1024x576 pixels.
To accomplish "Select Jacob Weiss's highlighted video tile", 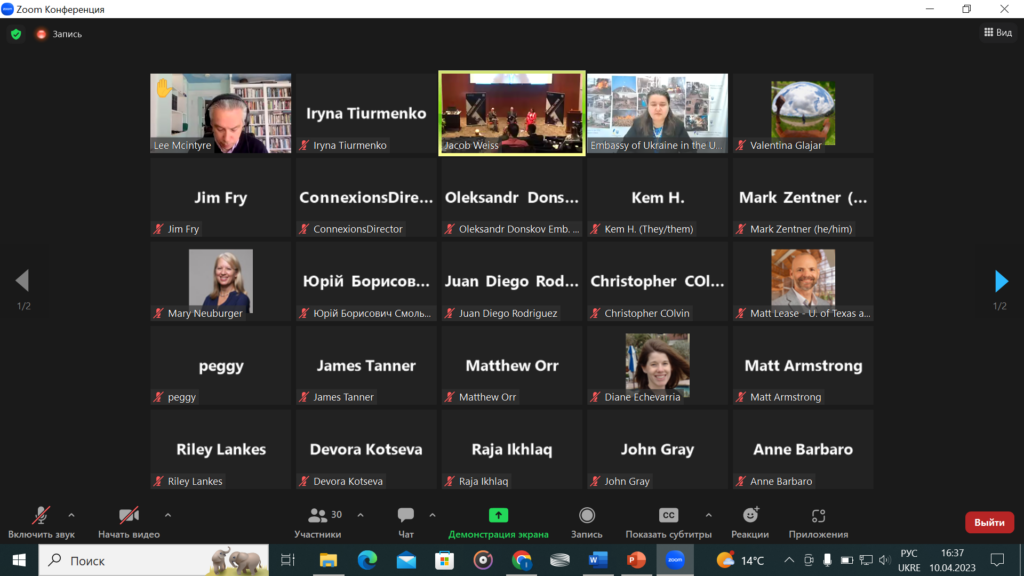I will coord(512,113).
